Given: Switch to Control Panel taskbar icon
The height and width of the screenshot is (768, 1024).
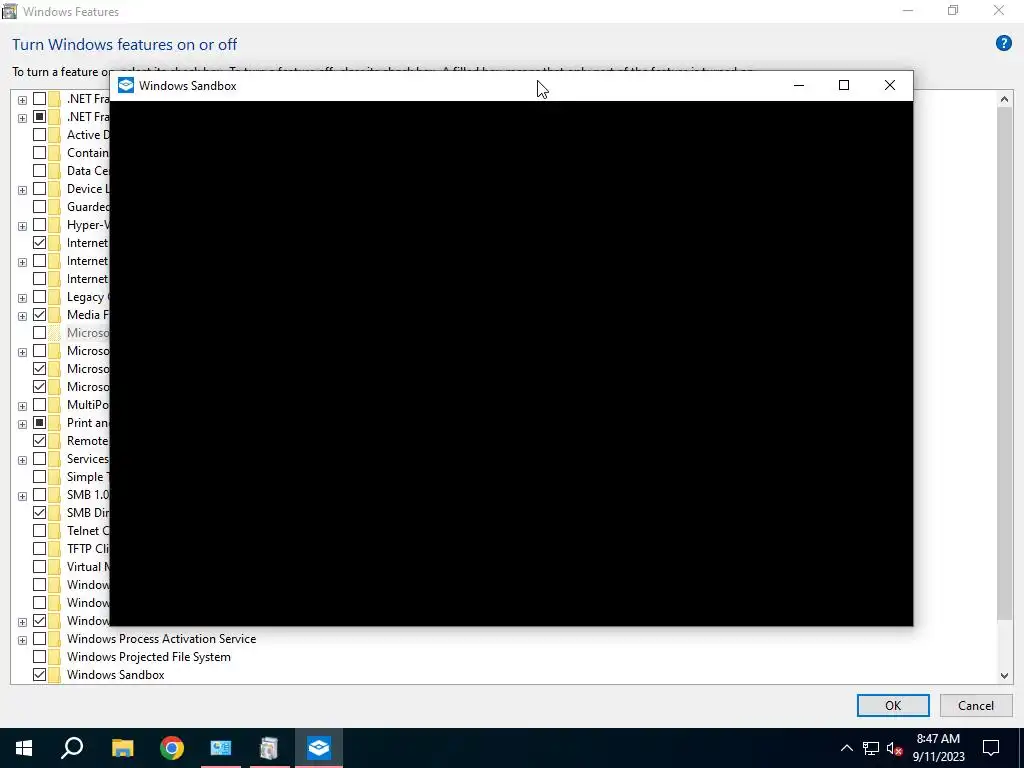Looking at the screenshot, I should pyautogui.click(x=221, y=748).
